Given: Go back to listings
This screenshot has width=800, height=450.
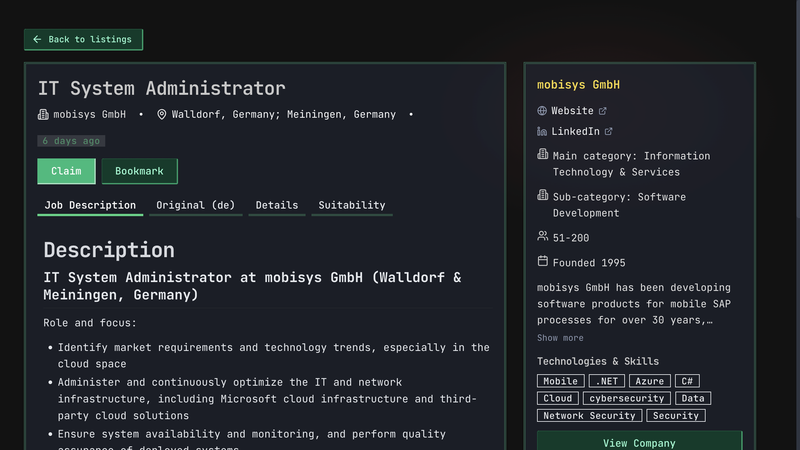Looking at the screenshot, I should tap(83, 39).
